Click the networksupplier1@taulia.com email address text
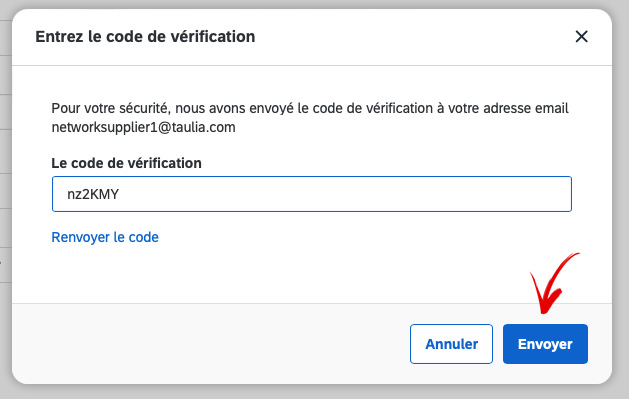 coord(144,127)
